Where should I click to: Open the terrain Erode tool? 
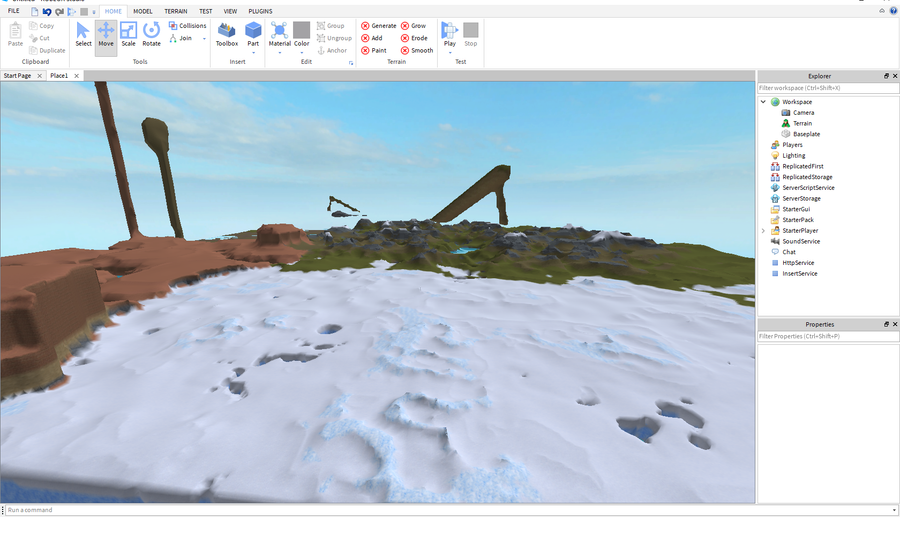pyautogui.click(x=414, y=38)
